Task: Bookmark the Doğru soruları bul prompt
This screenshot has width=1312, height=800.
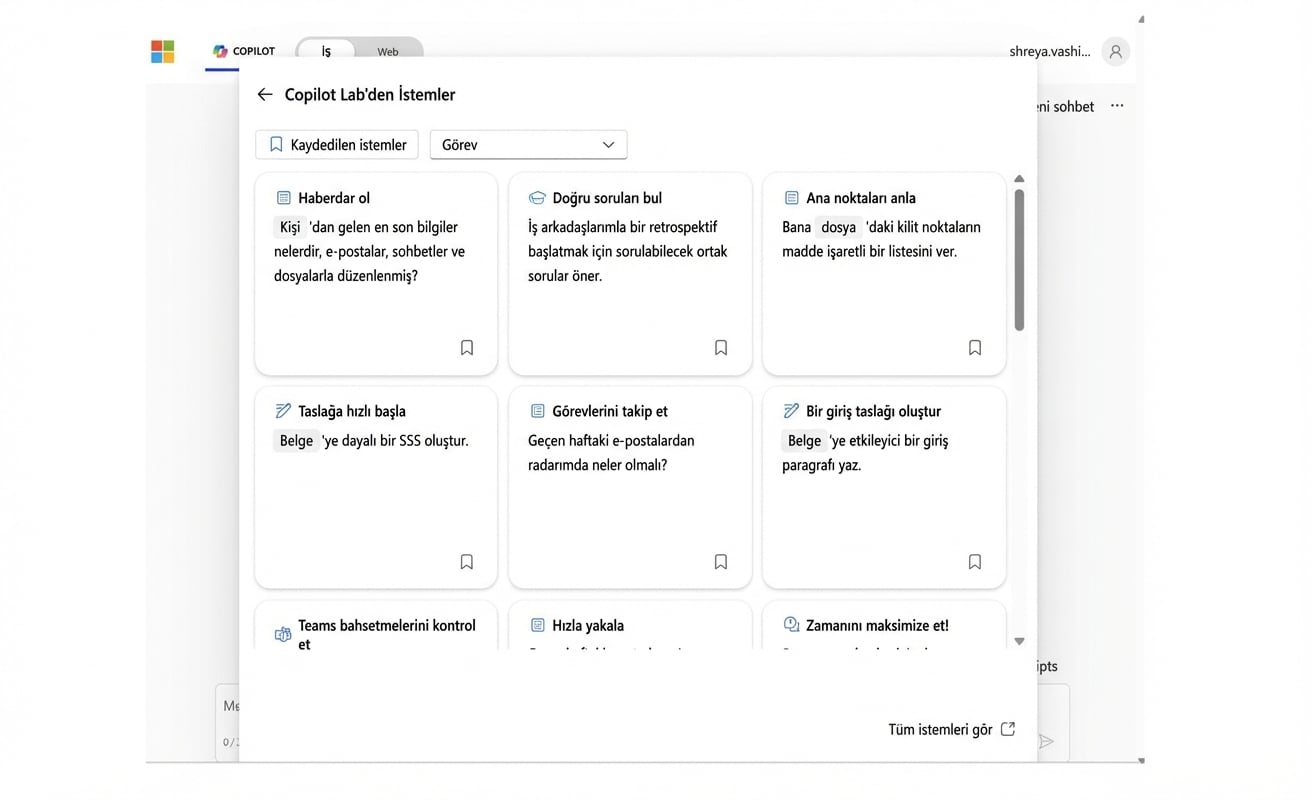Action: (x=720, y=348)
